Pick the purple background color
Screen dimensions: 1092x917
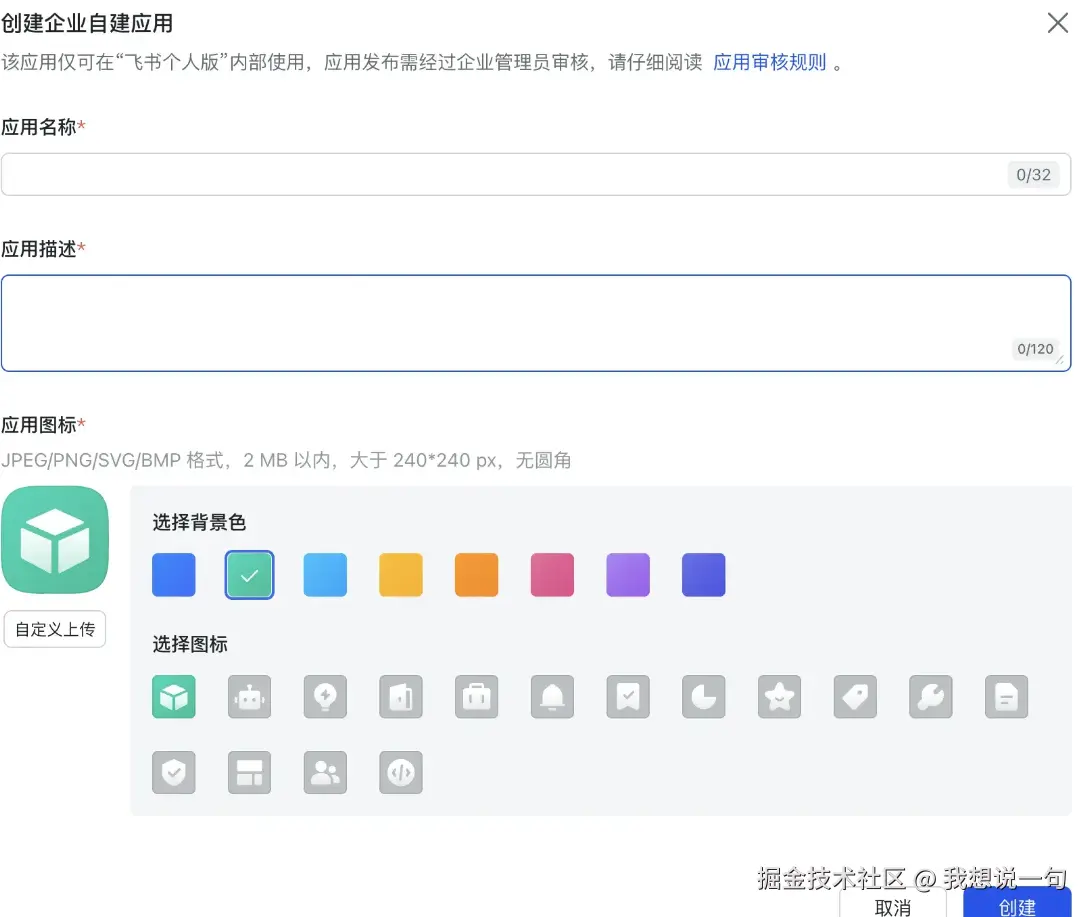tap(628, 575)
